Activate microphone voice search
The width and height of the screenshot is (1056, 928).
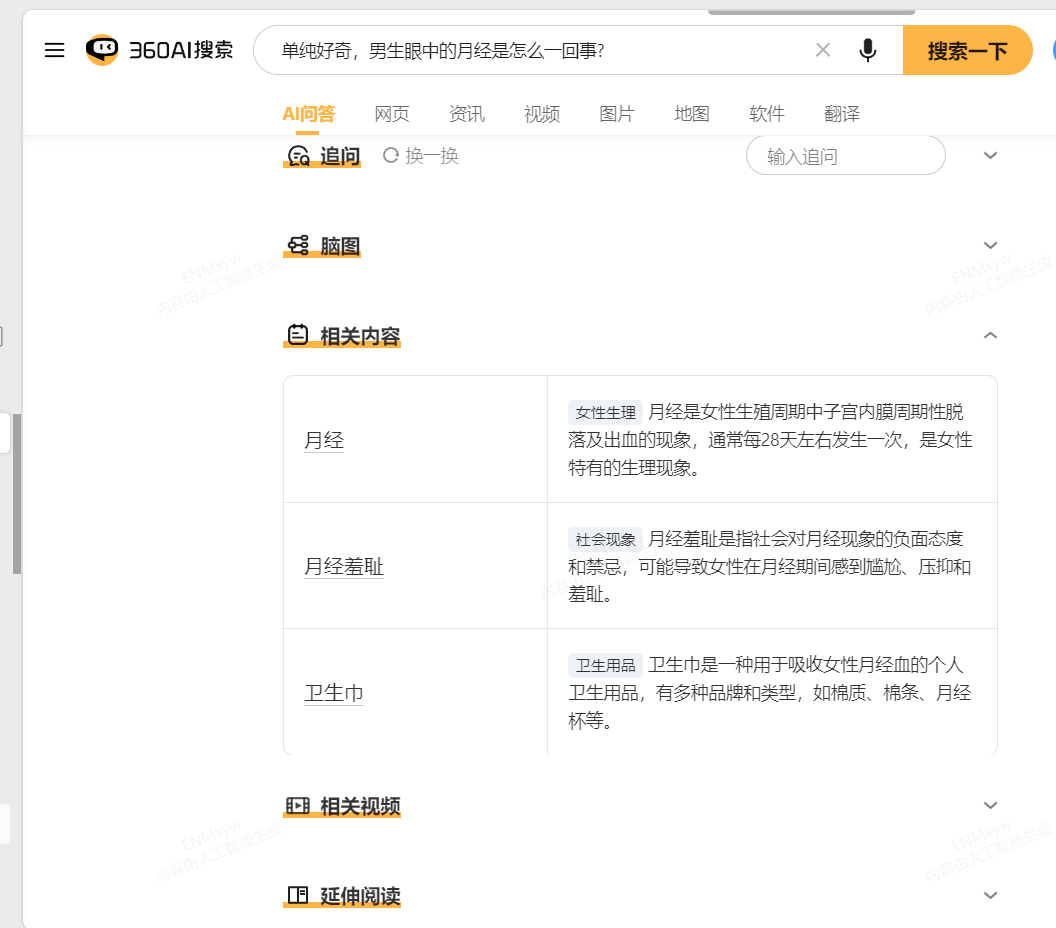tap(868, 50)
